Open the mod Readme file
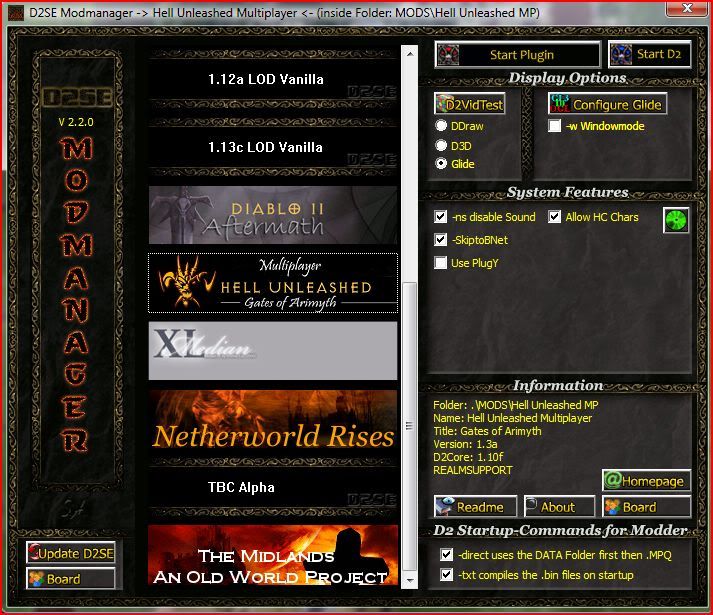Viewport: 713px width, 615px height. [x=475, y=506]
